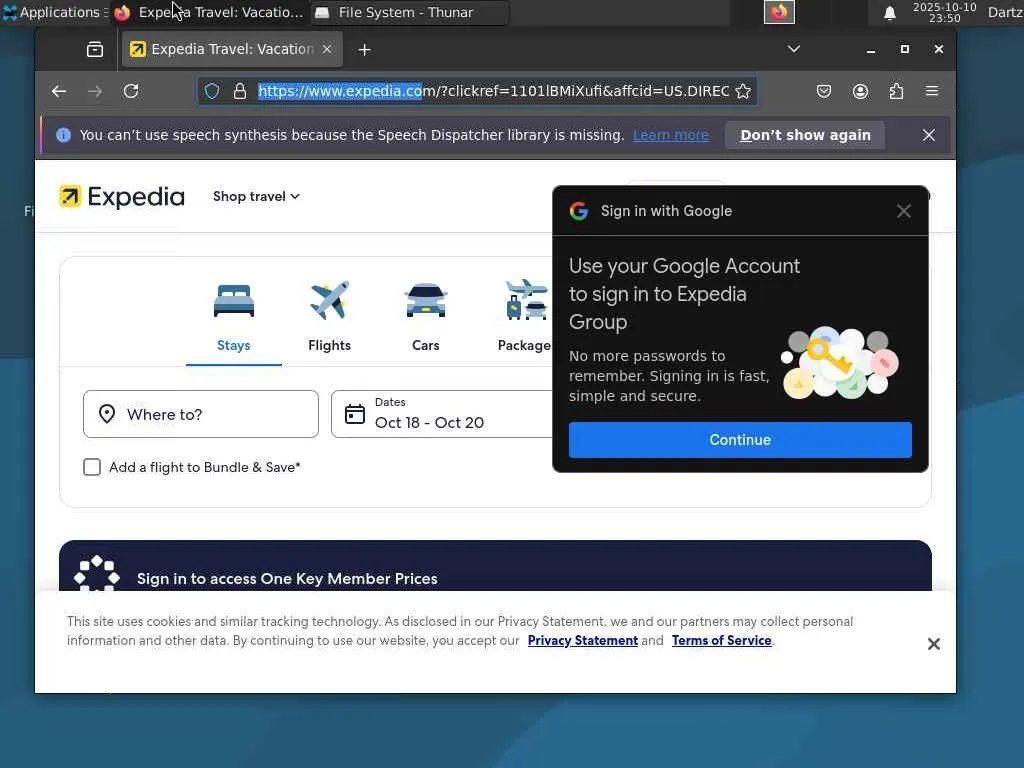Viewport: 1024px width, 768px height.
Task: Open the recent browsing tabs view icon
Action: coord(95,50)
